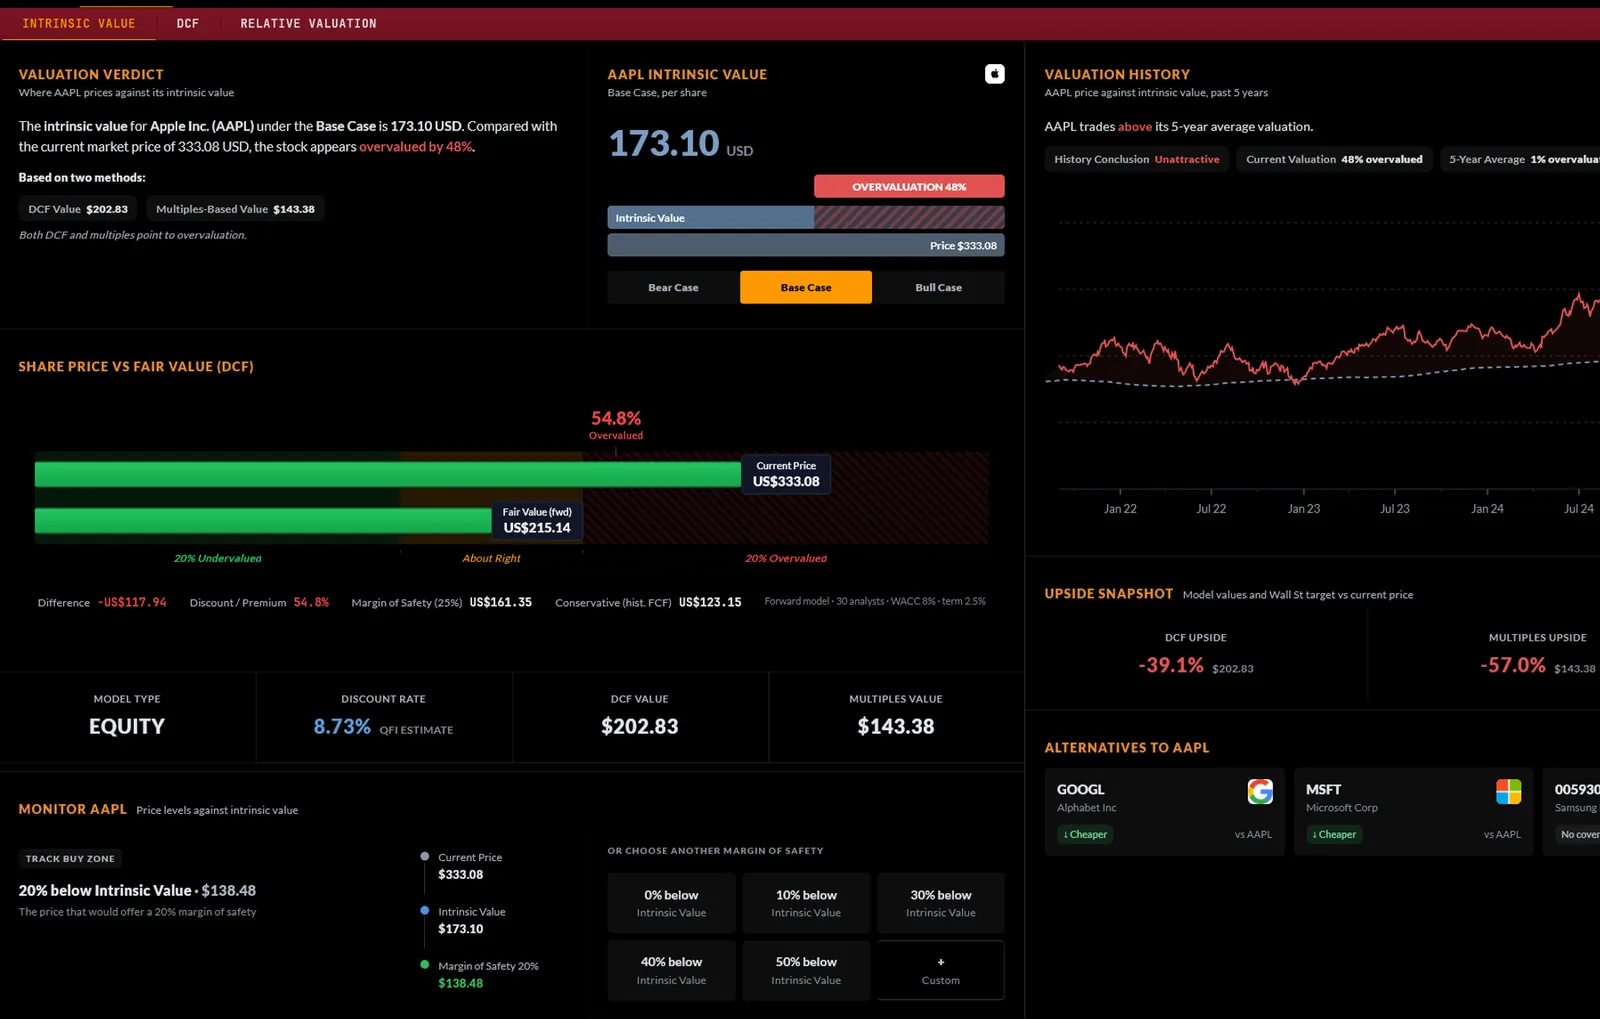Click the Margin of Safety 20% $138.48 row
The width and height of the screenshot is (1600, 1019).
point(479,974)
